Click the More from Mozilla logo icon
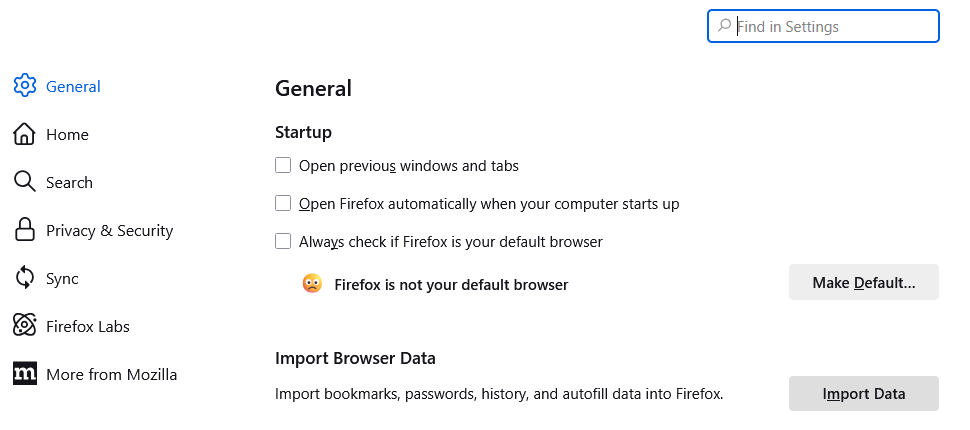Screen dimensions: 970x430 click(x=25, y=374)
